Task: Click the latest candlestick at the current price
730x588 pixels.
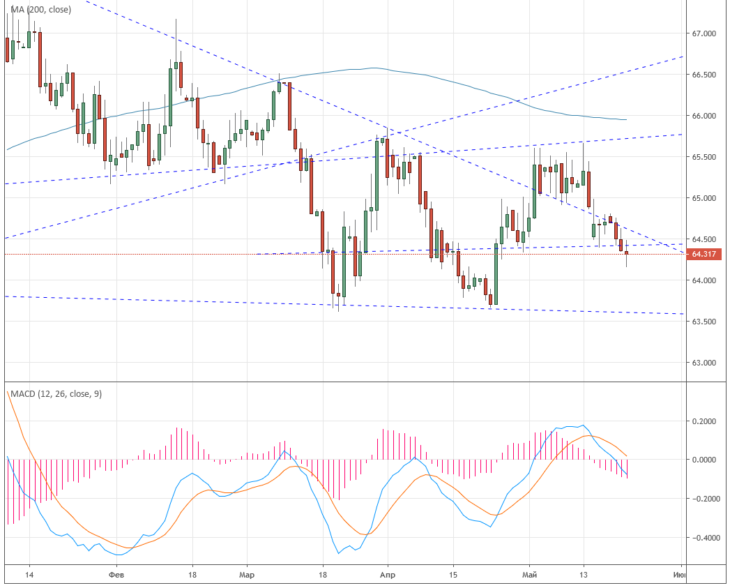Action: (x=627, y=253)
